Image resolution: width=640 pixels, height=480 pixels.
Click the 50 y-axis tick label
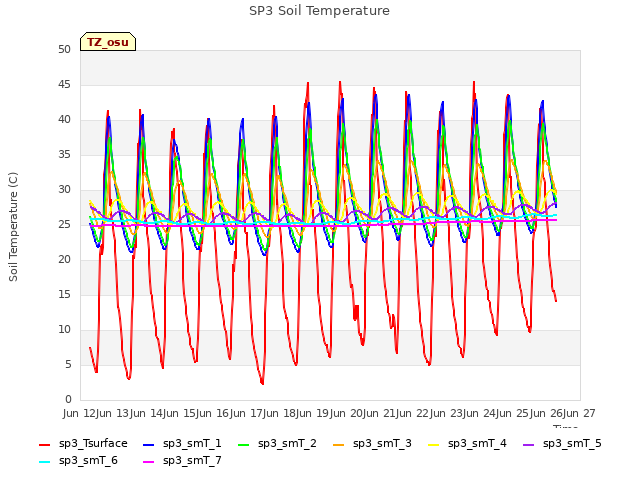click(64, 50)
